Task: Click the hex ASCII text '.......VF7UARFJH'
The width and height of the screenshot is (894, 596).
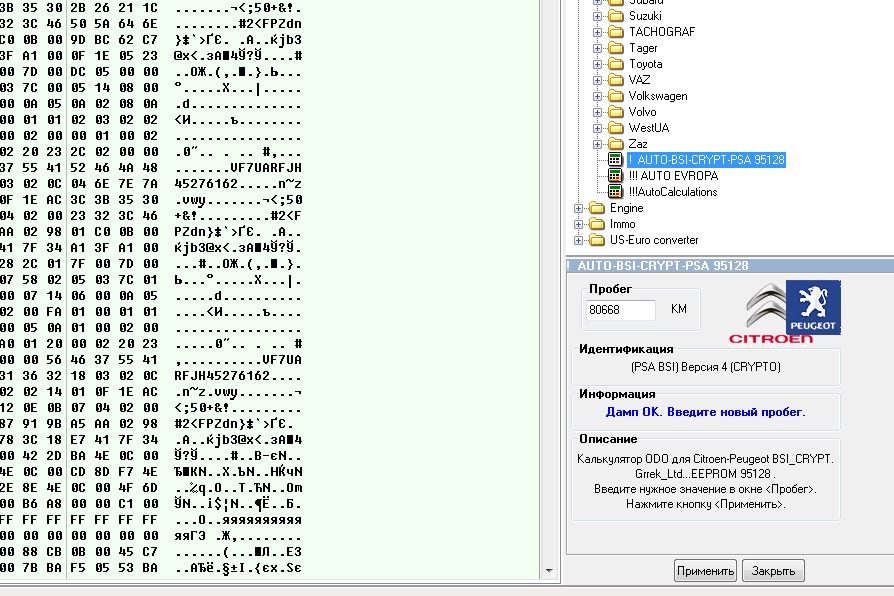Action: 238,168
